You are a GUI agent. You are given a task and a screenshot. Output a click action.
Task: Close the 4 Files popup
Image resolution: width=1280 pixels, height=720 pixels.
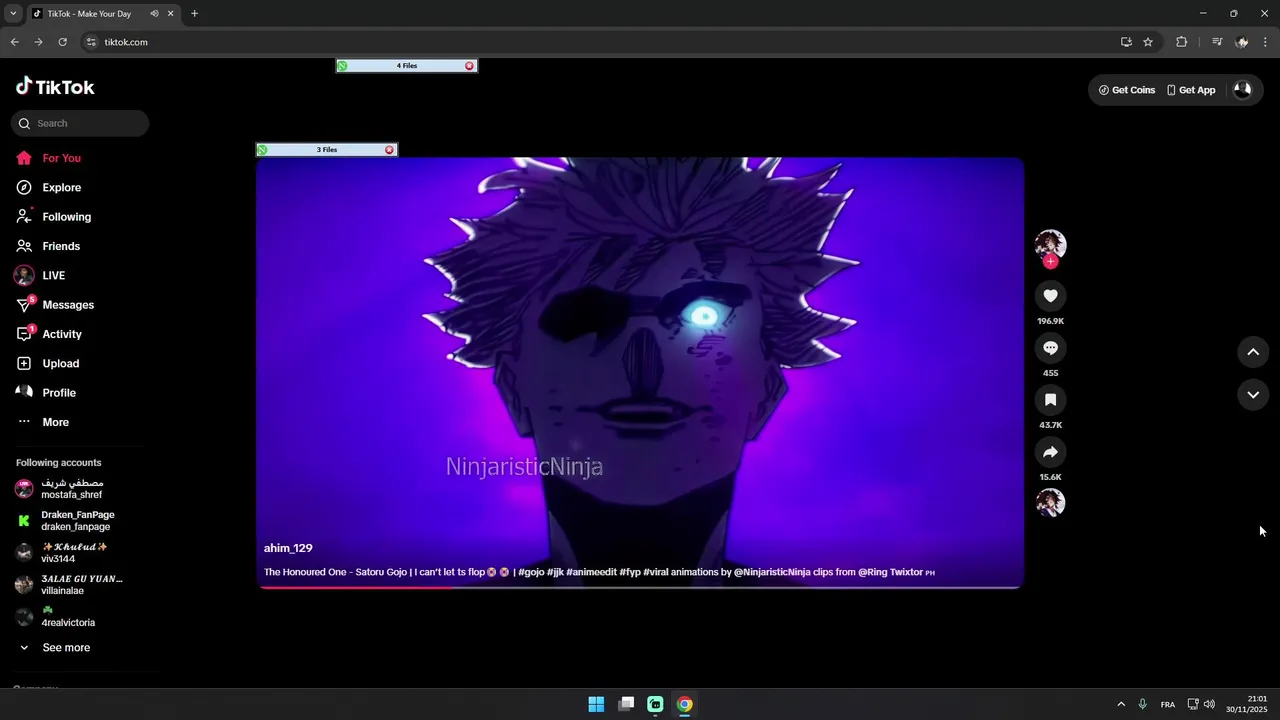469,66
